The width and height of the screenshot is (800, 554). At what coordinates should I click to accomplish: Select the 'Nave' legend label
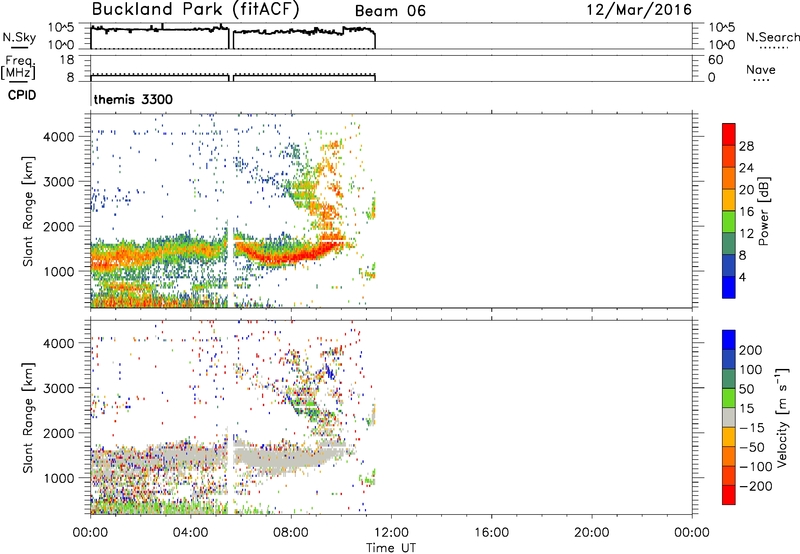click(x=760, y=69)
